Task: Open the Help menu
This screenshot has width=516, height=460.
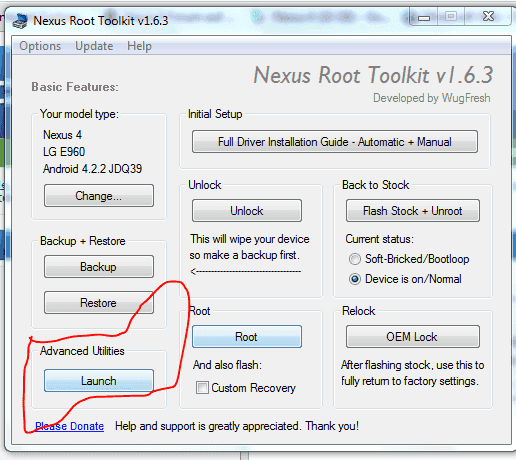Action: point(139,46)
